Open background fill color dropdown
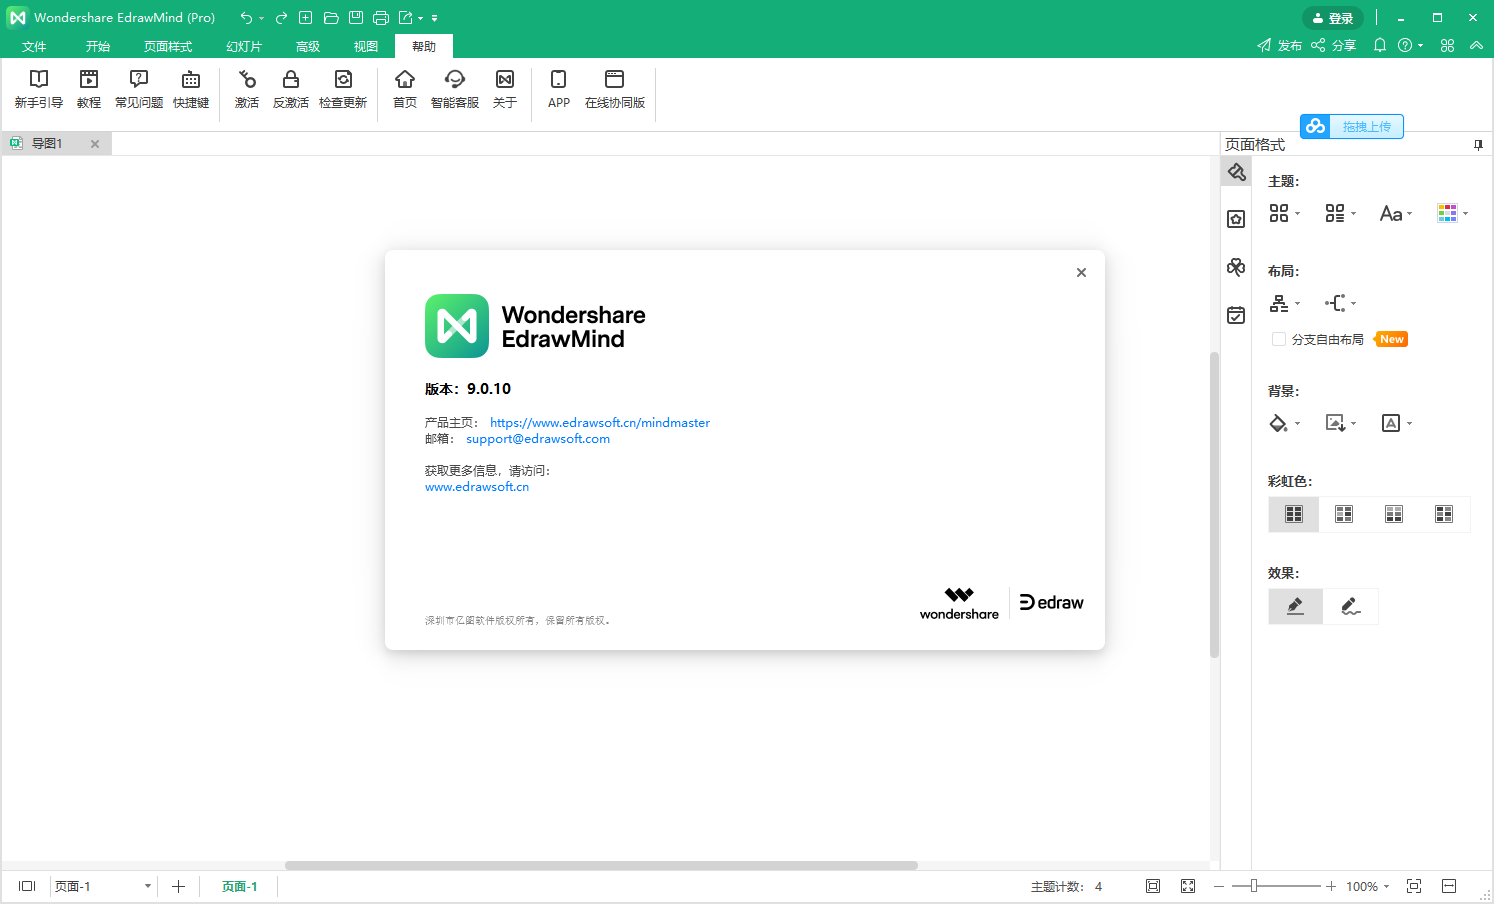This screenshot has height=904, width=1494. click(1285, 423)
